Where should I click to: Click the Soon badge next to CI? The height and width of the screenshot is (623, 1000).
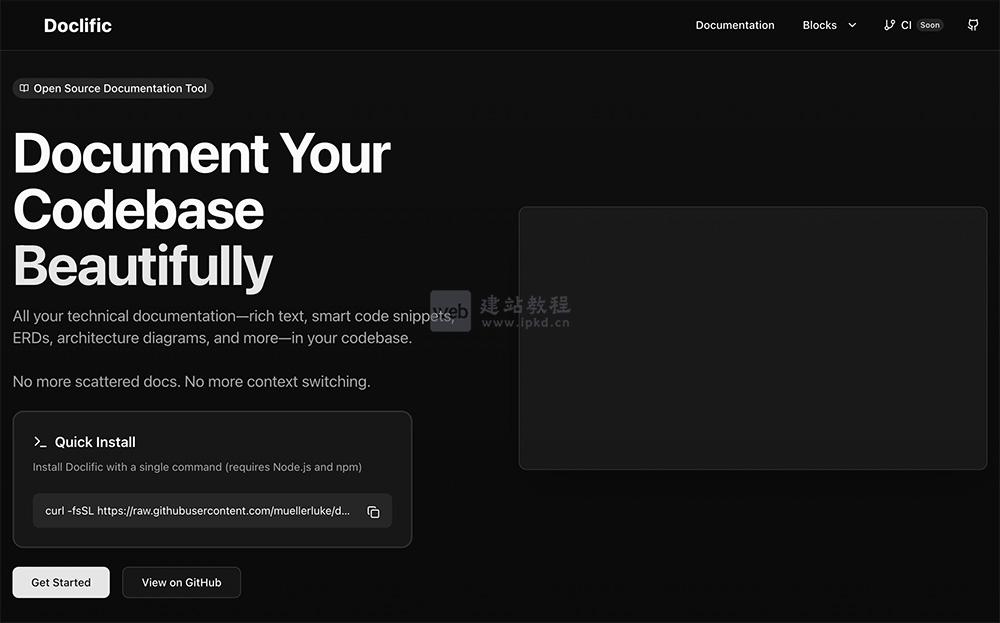(x=930, y=25)
